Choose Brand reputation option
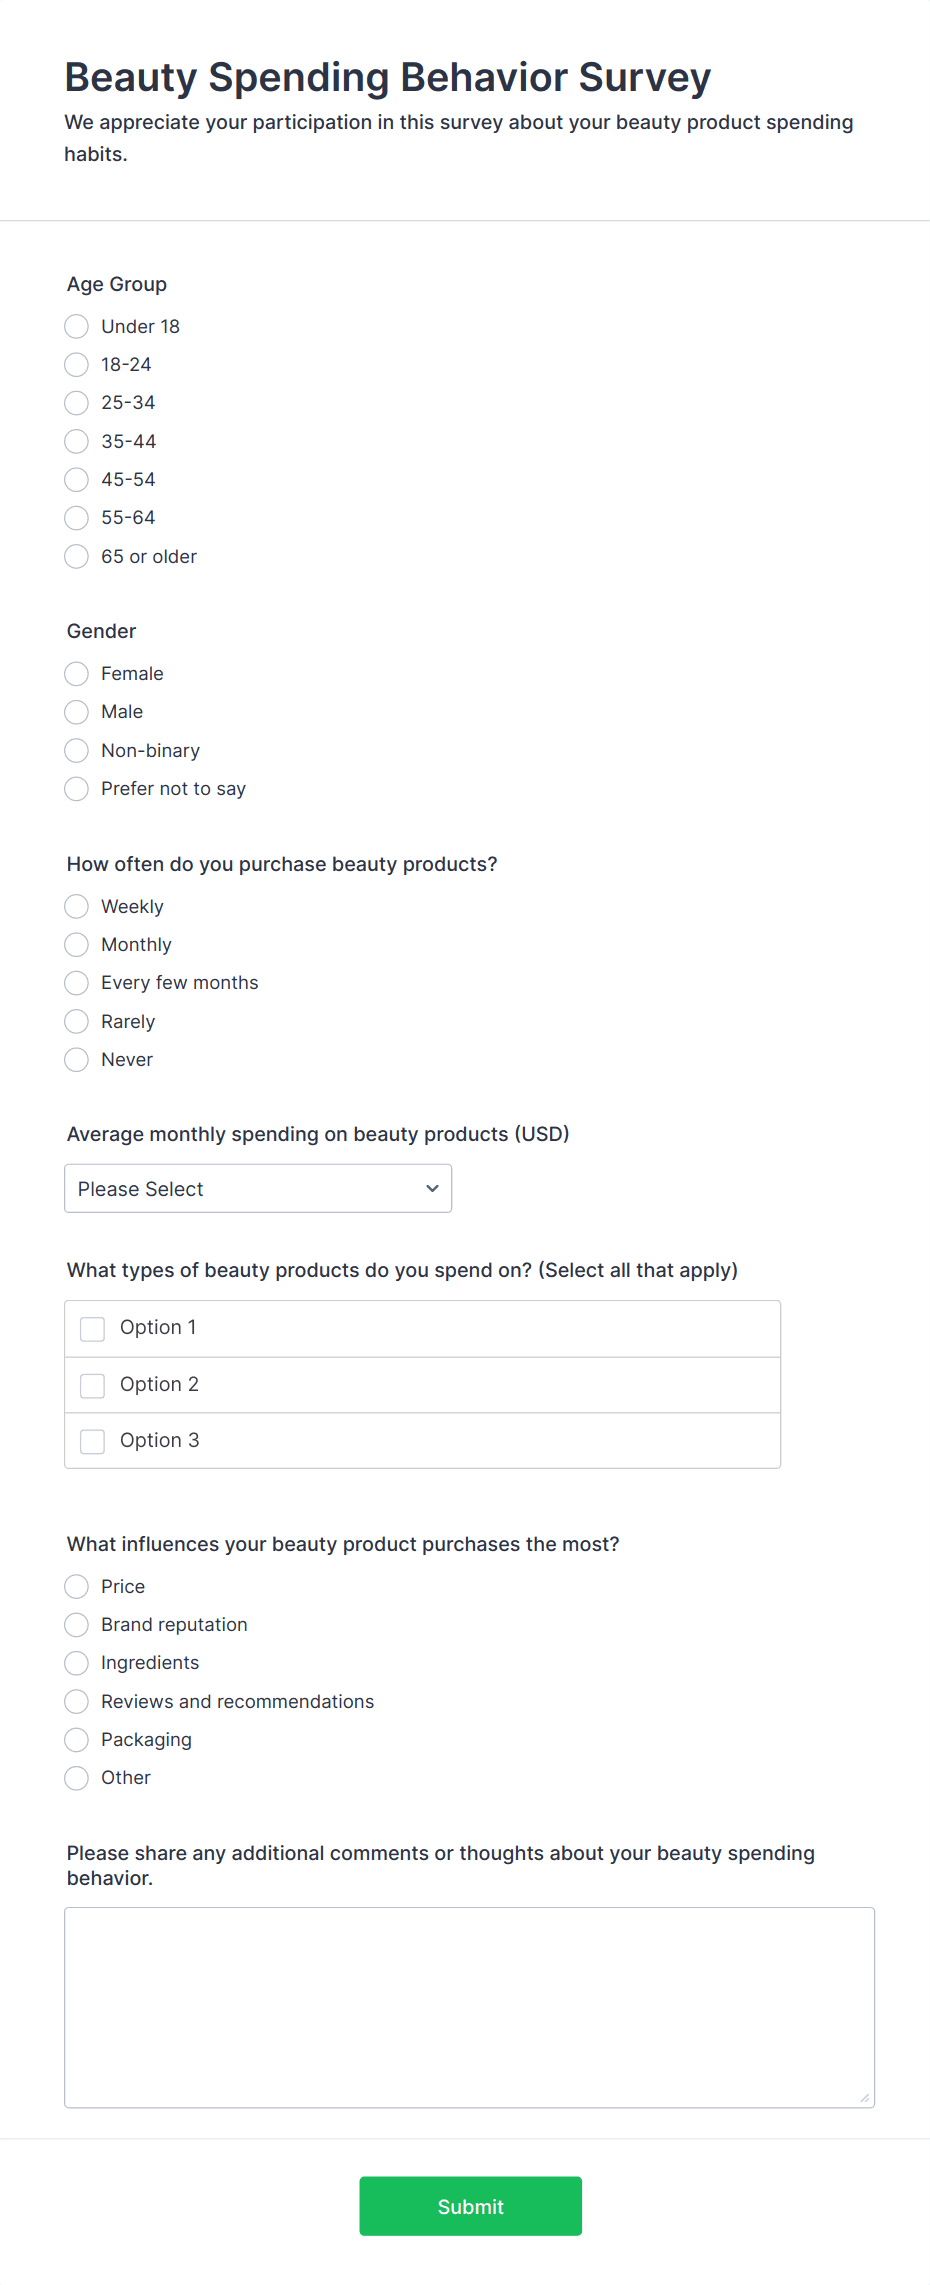Image resolution: width=930 pixels, height=2285 pixels. pyautogui.click(x=77, y=1625)
